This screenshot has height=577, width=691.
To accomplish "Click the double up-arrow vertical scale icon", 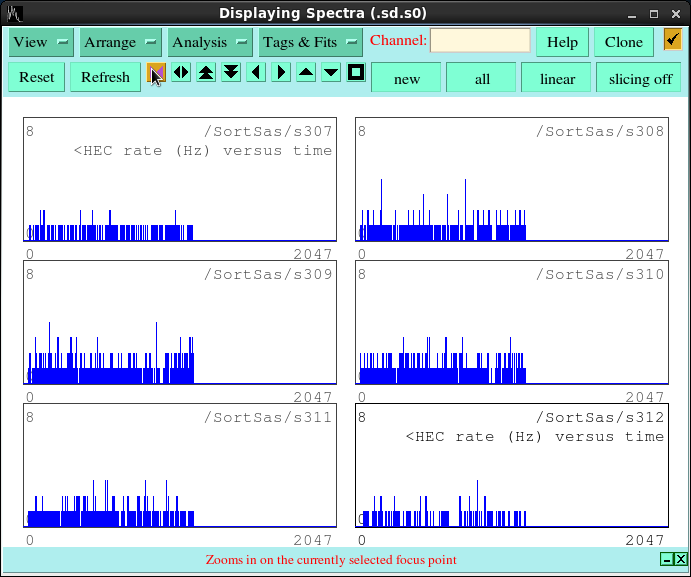I will [x=206, y=72].
